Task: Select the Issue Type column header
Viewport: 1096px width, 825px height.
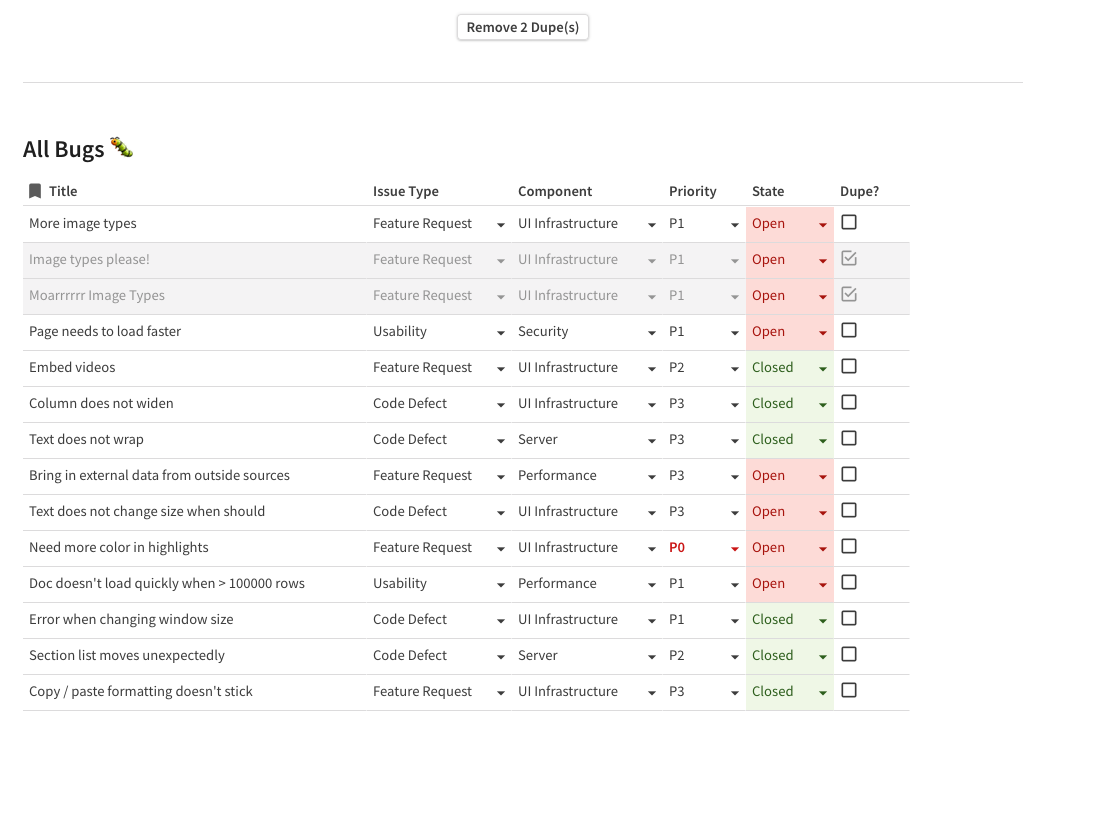Action: (405, 191)
